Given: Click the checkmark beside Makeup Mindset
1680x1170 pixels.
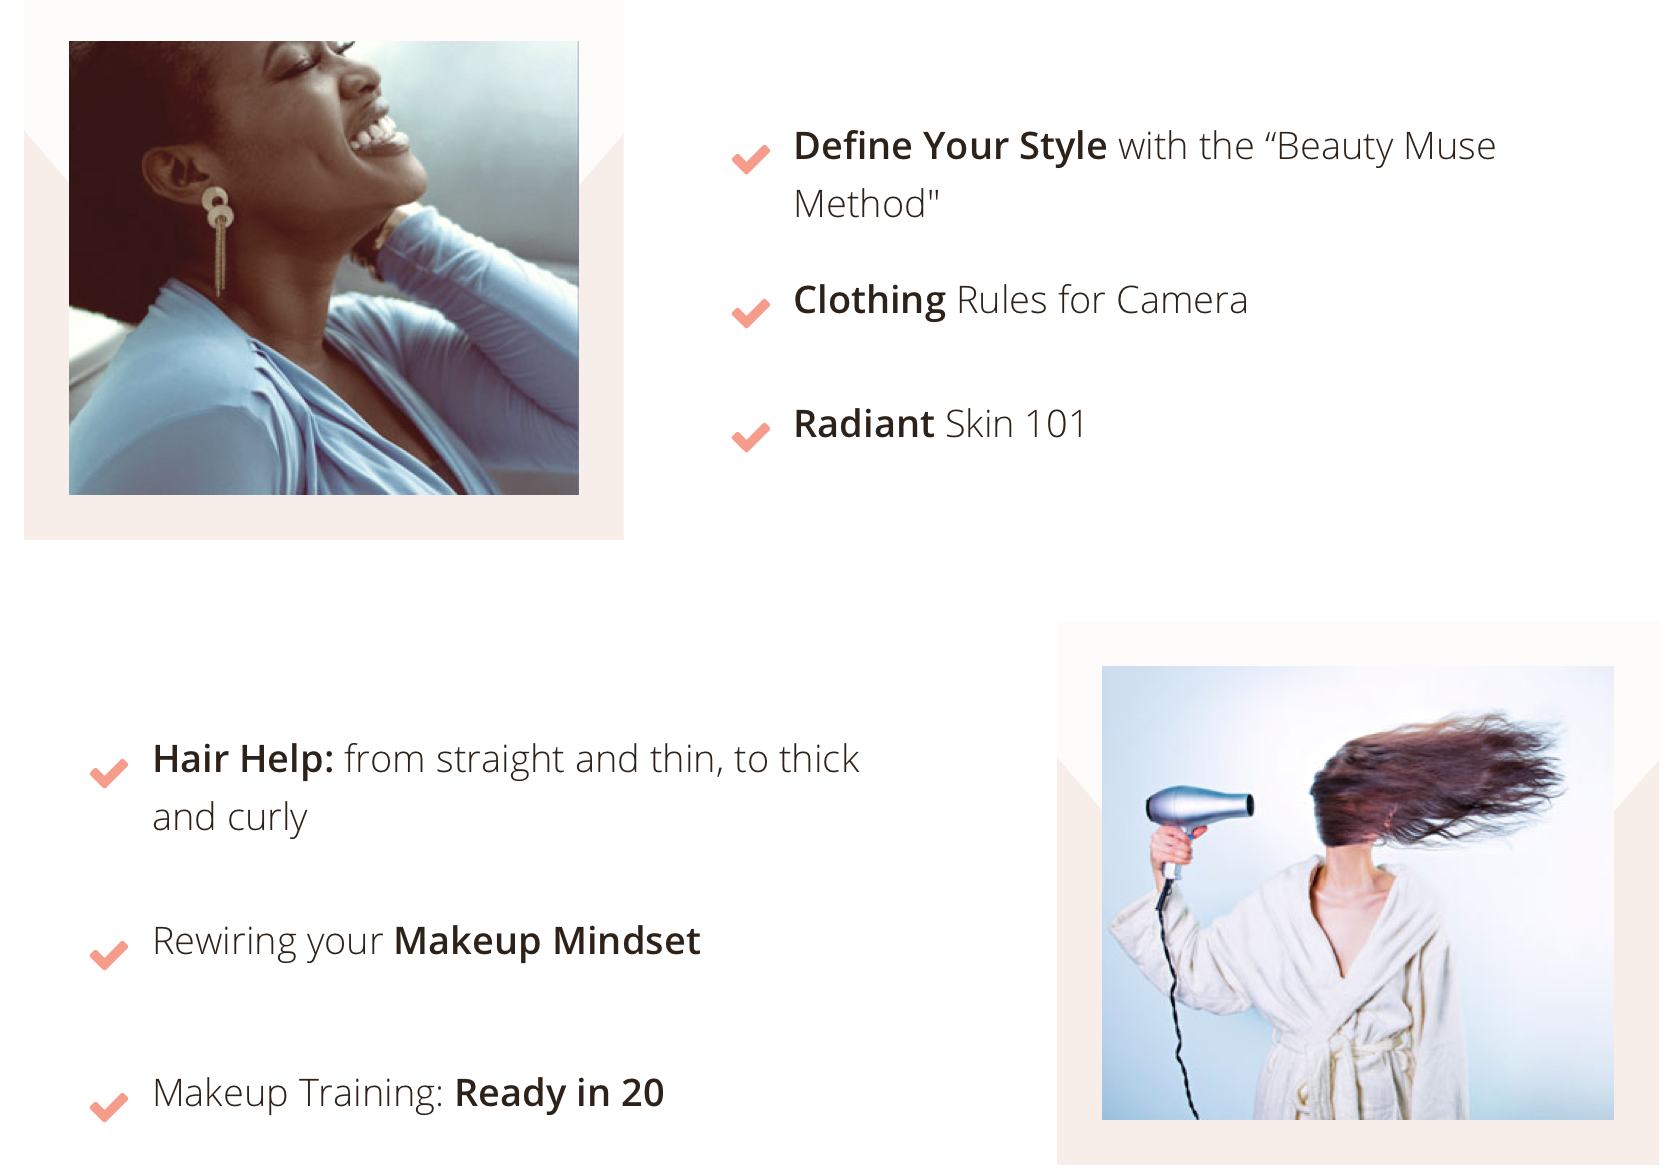Looking at the screenshot, I should 109,955.
